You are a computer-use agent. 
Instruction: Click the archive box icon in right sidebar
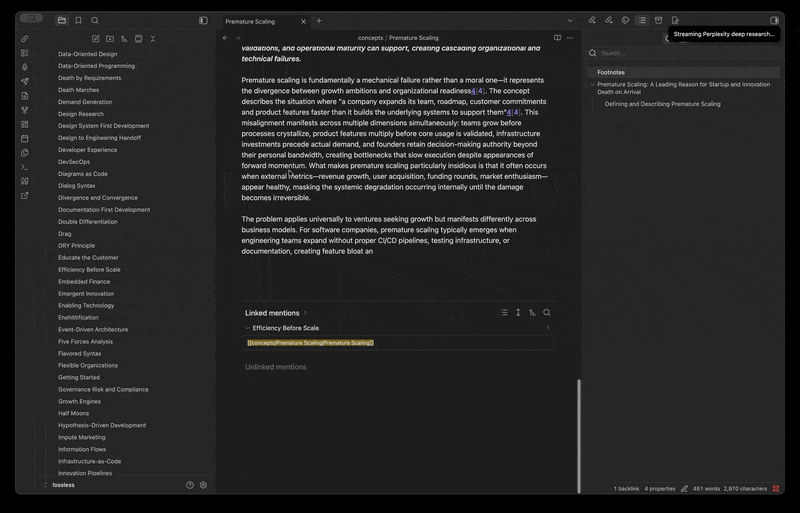pos(659,20)
